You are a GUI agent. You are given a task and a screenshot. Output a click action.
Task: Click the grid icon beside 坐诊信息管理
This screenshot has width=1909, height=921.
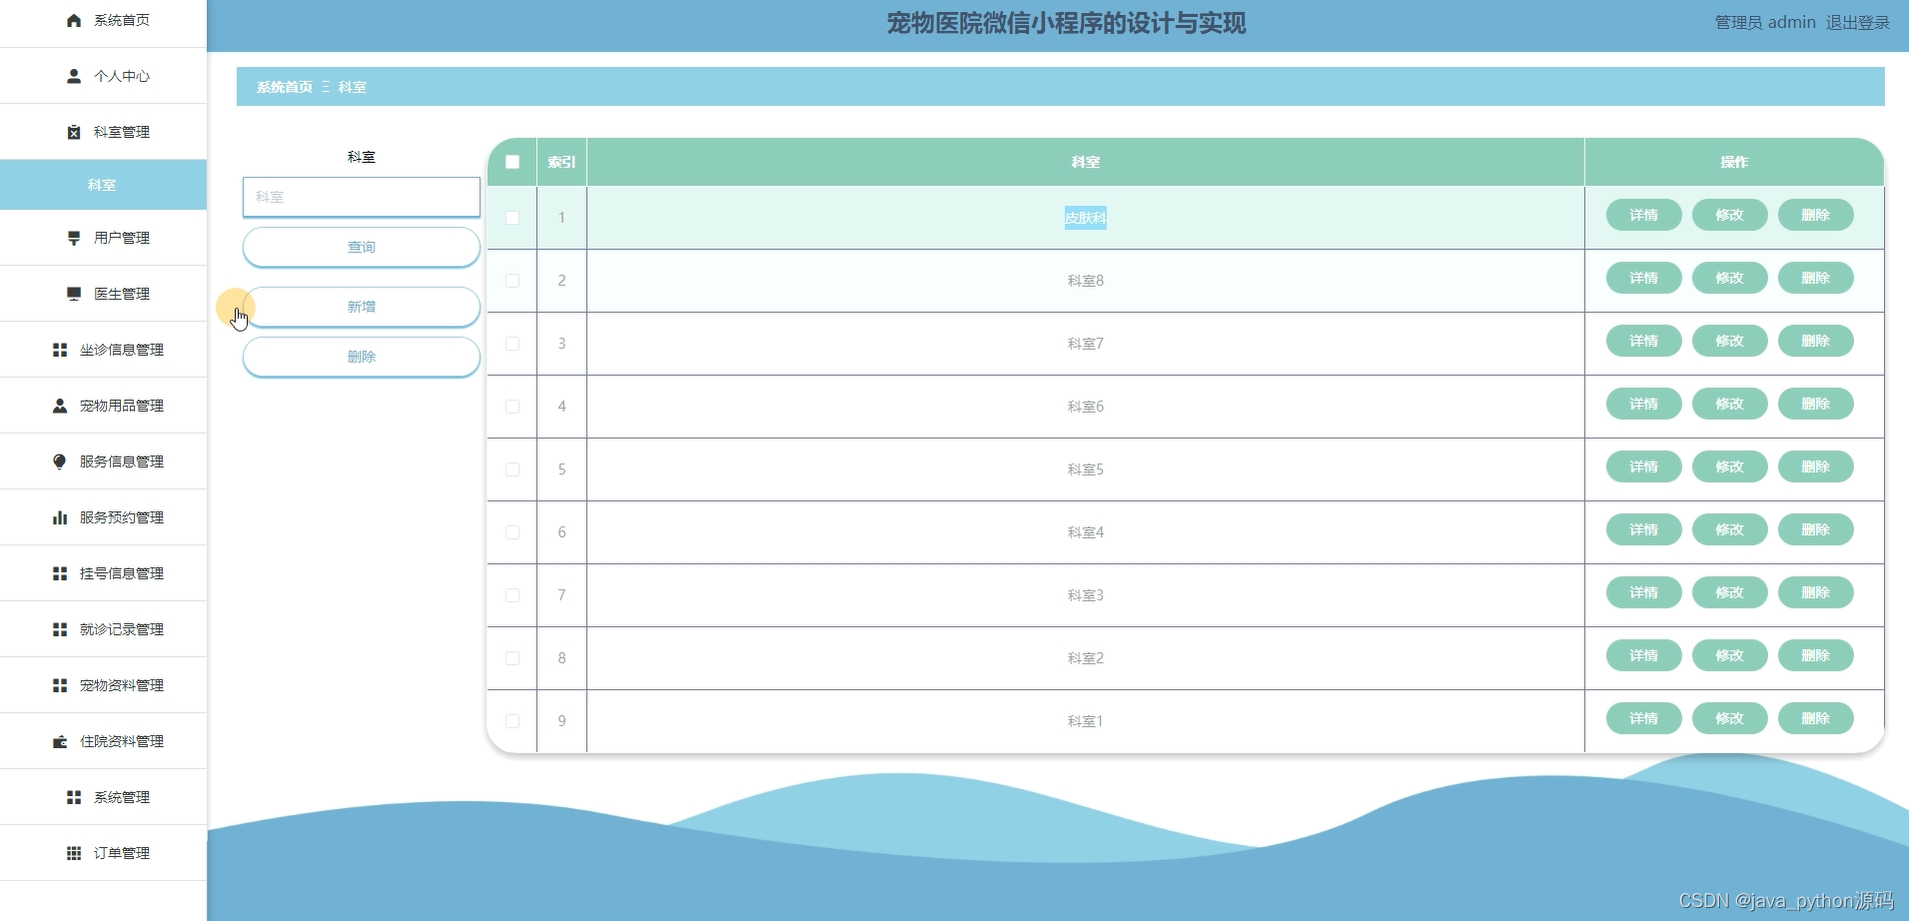tap(60, 350)
